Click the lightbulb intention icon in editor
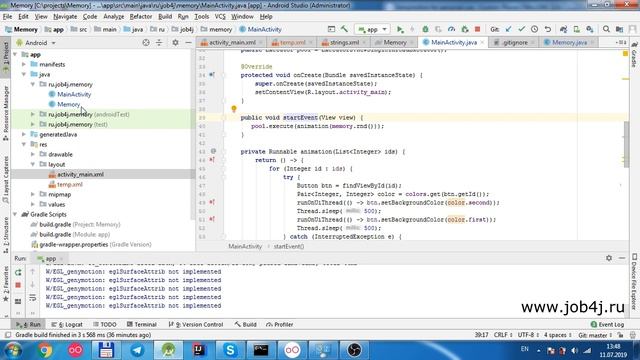 234,109
